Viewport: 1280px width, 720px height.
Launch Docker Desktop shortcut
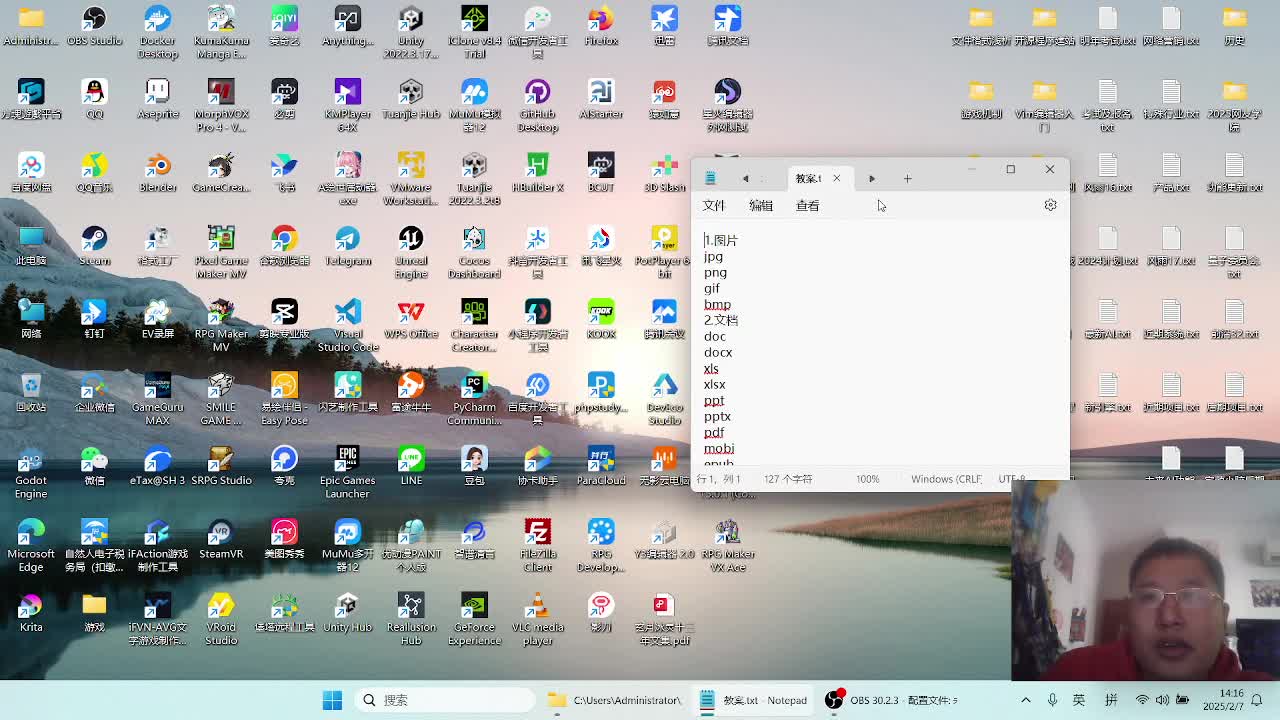(158, 32)
